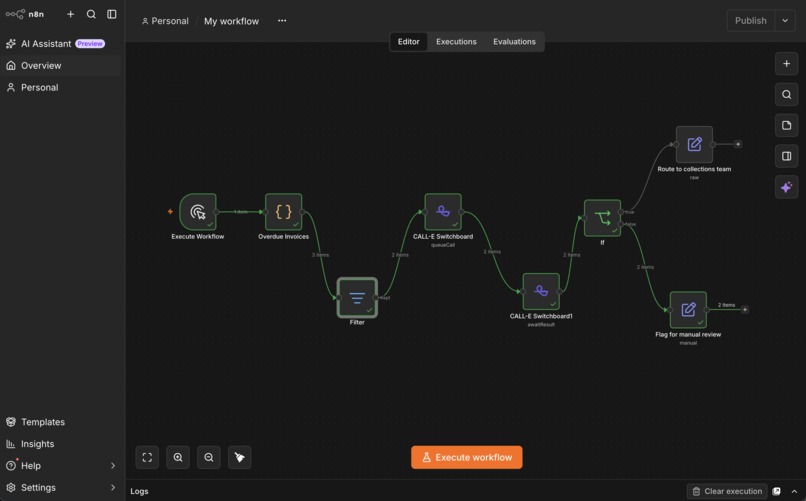
Task: Click Clear execution button
Action: [x=727, y=491]
